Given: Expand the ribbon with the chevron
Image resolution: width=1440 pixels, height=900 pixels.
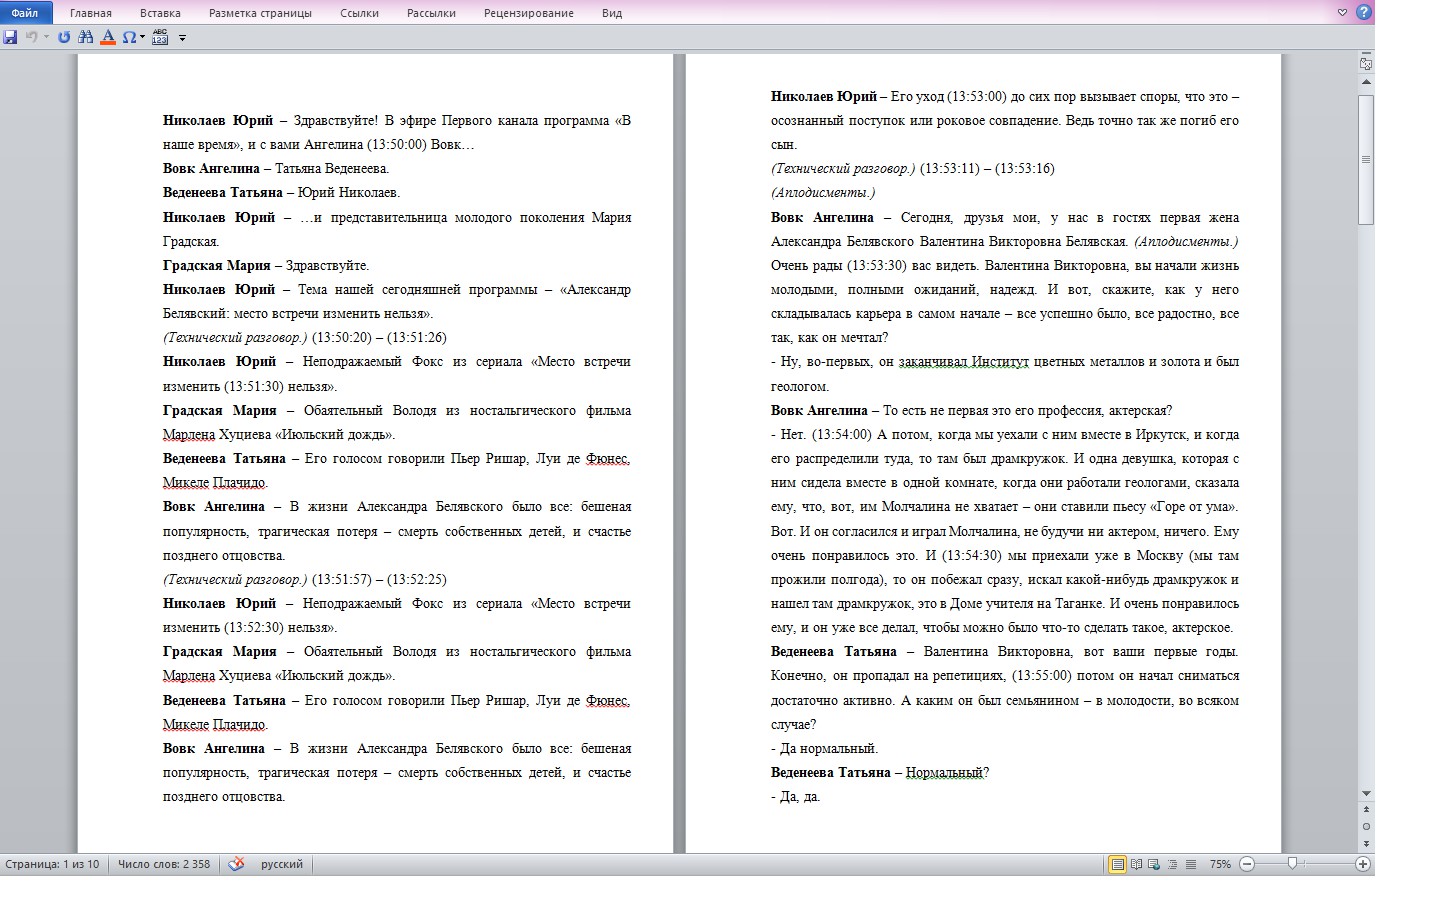Looking at the screenshot, I should coord(1343,13).
